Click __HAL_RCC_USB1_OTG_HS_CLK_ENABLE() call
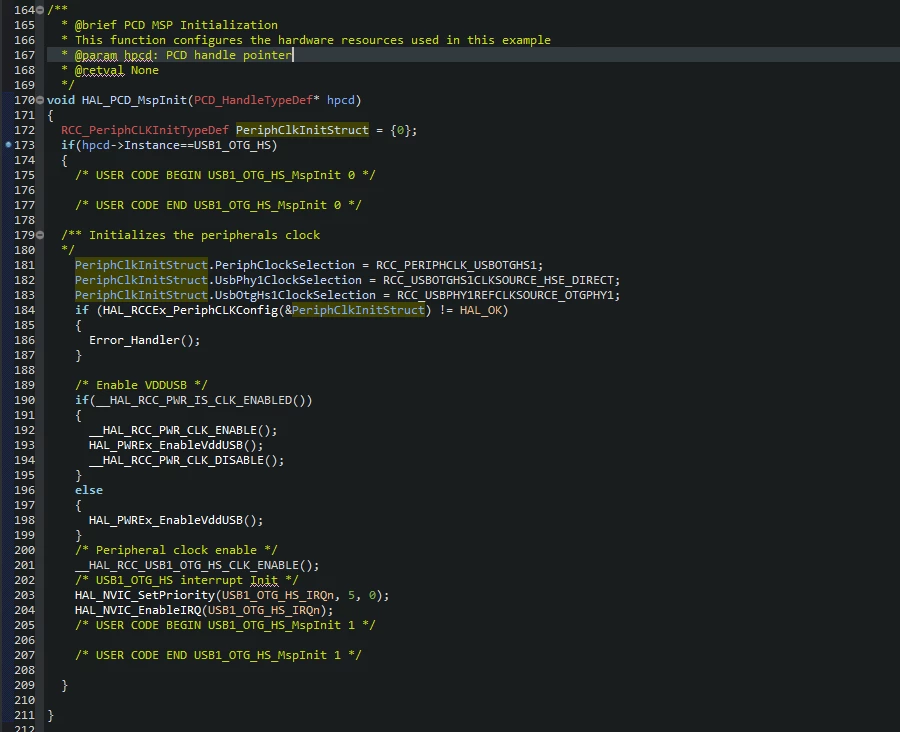The image size is (900, 732). pyautogui.click(x=197, y=566)
